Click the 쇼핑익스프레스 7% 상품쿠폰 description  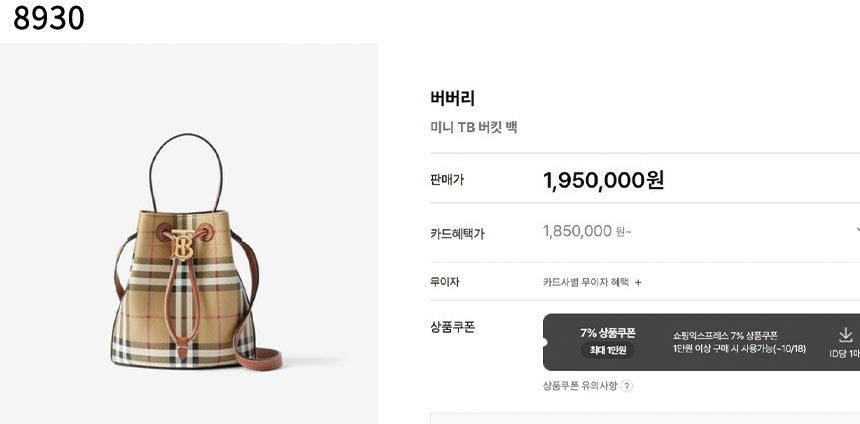726,335
